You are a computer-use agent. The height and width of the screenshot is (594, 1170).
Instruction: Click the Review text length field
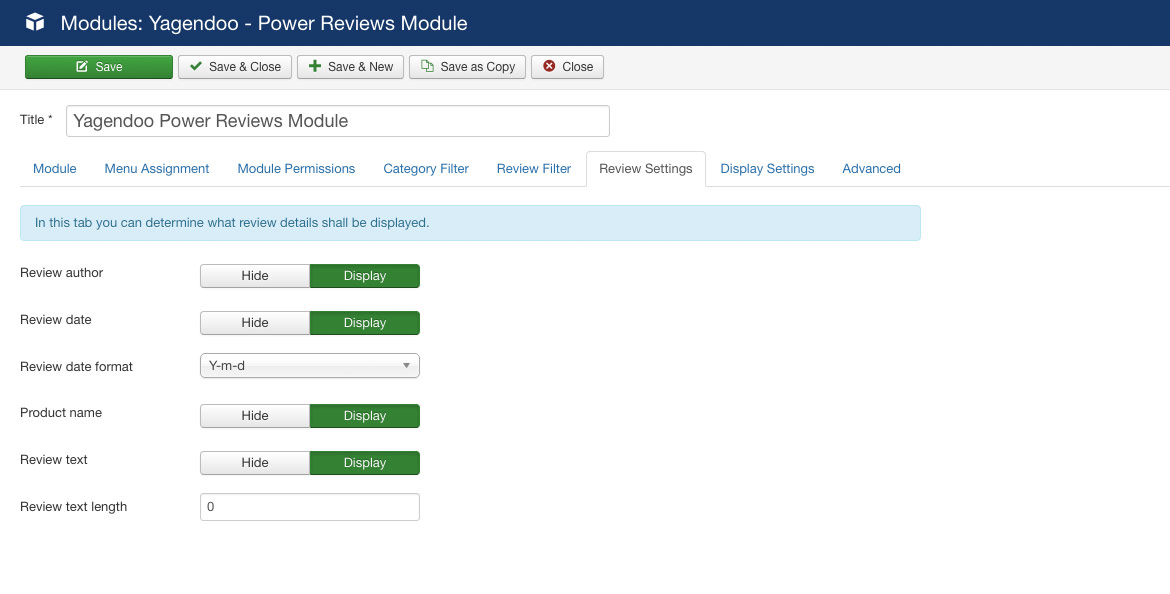(310, 507)
